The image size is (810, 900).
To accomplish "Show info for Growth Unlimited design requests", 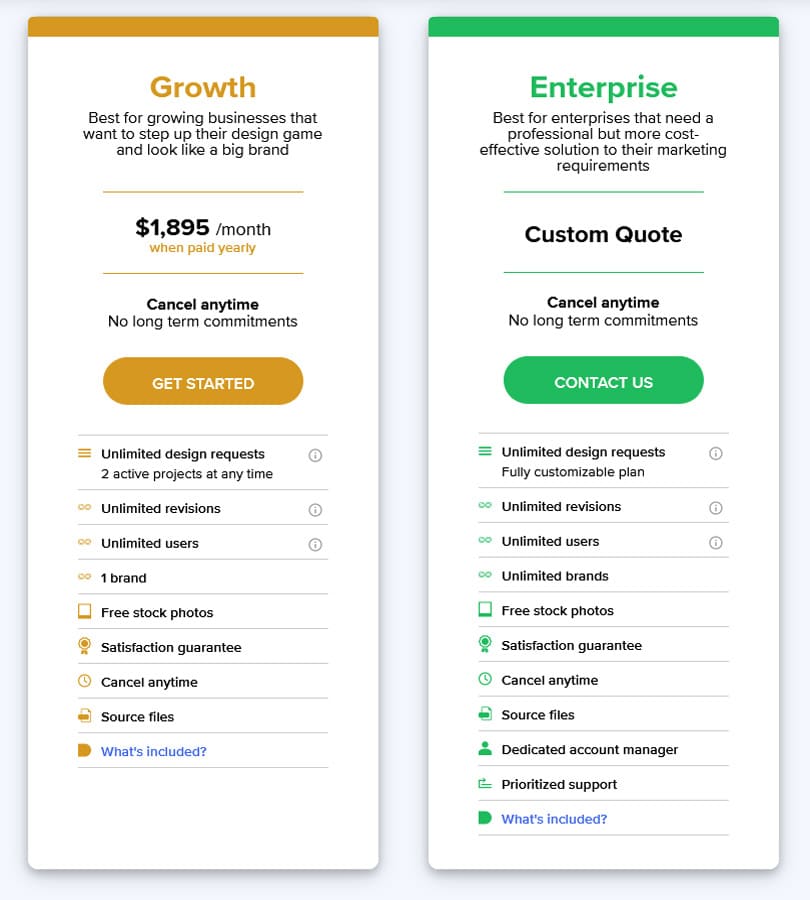I will click(x=315, y=455).
